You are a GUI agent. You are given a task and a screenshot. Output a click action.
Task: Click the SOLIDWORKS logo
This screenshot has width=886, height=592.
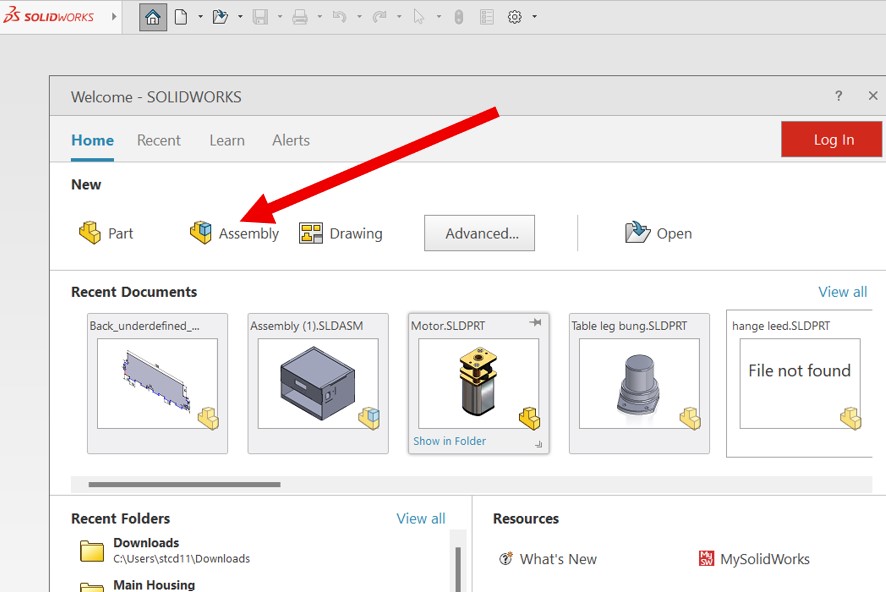(x=49, y=16)
